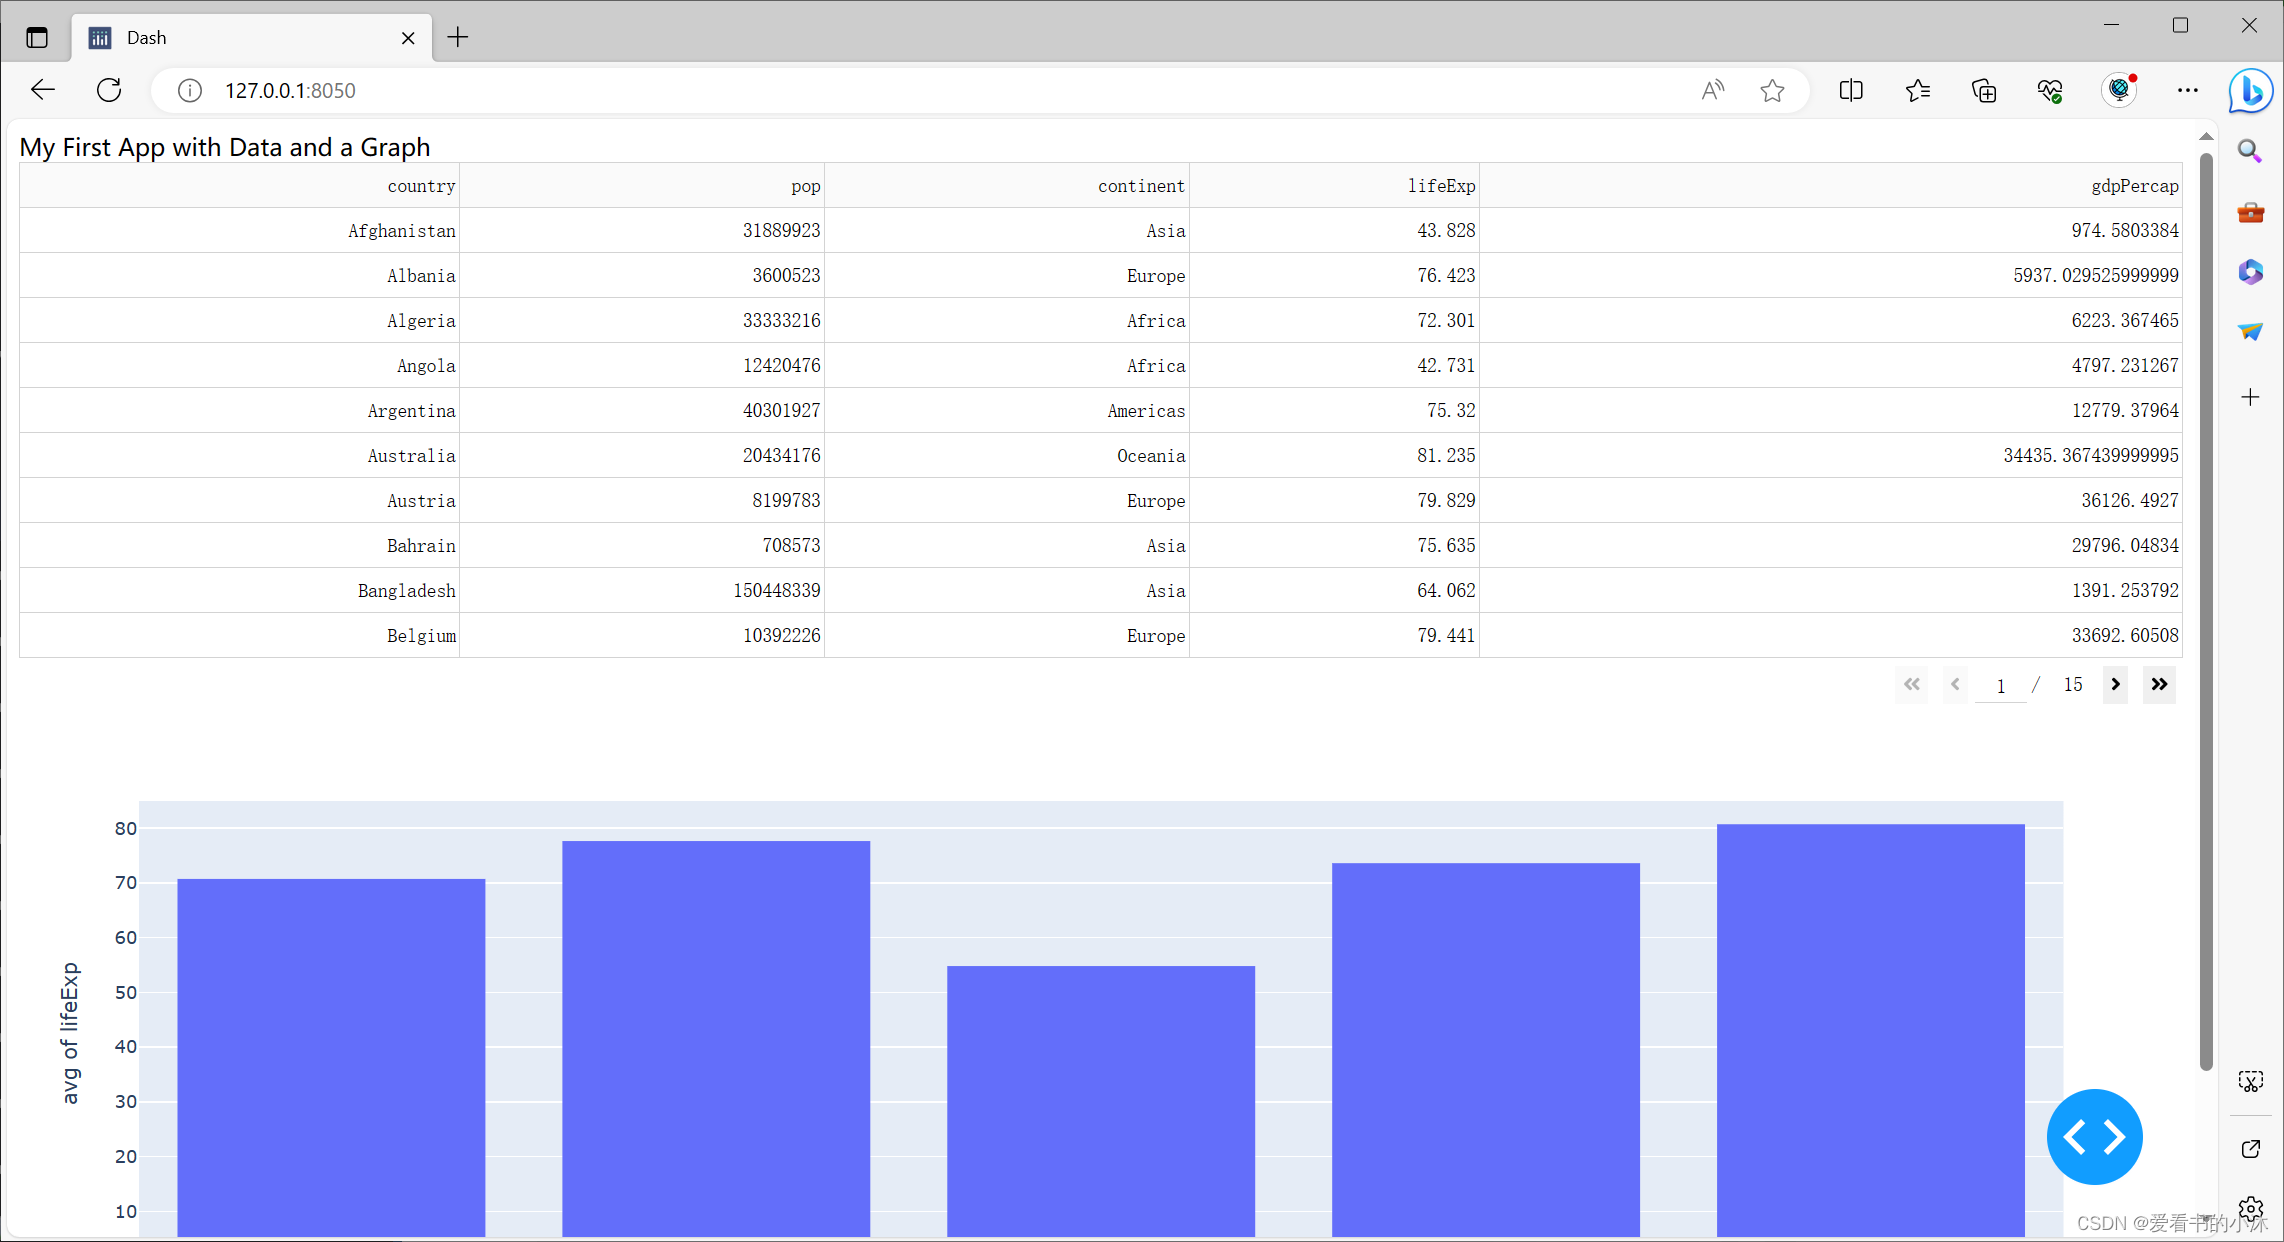The width and height of the screenshot is (2284, 1242).
Task: Open the Microsoft 365 sidebar icon
Action: point(2250,272)
